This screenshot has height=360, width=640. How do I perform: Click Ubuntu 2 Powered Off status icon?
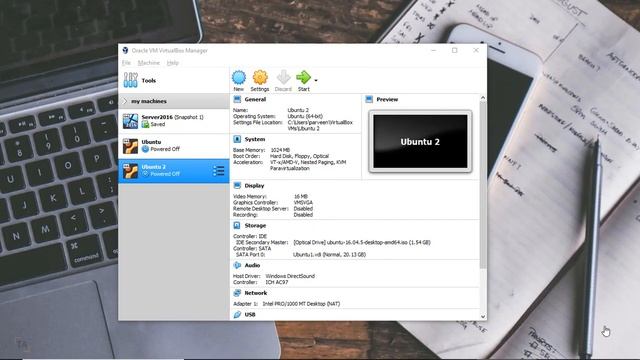click(x=145, y=174)
